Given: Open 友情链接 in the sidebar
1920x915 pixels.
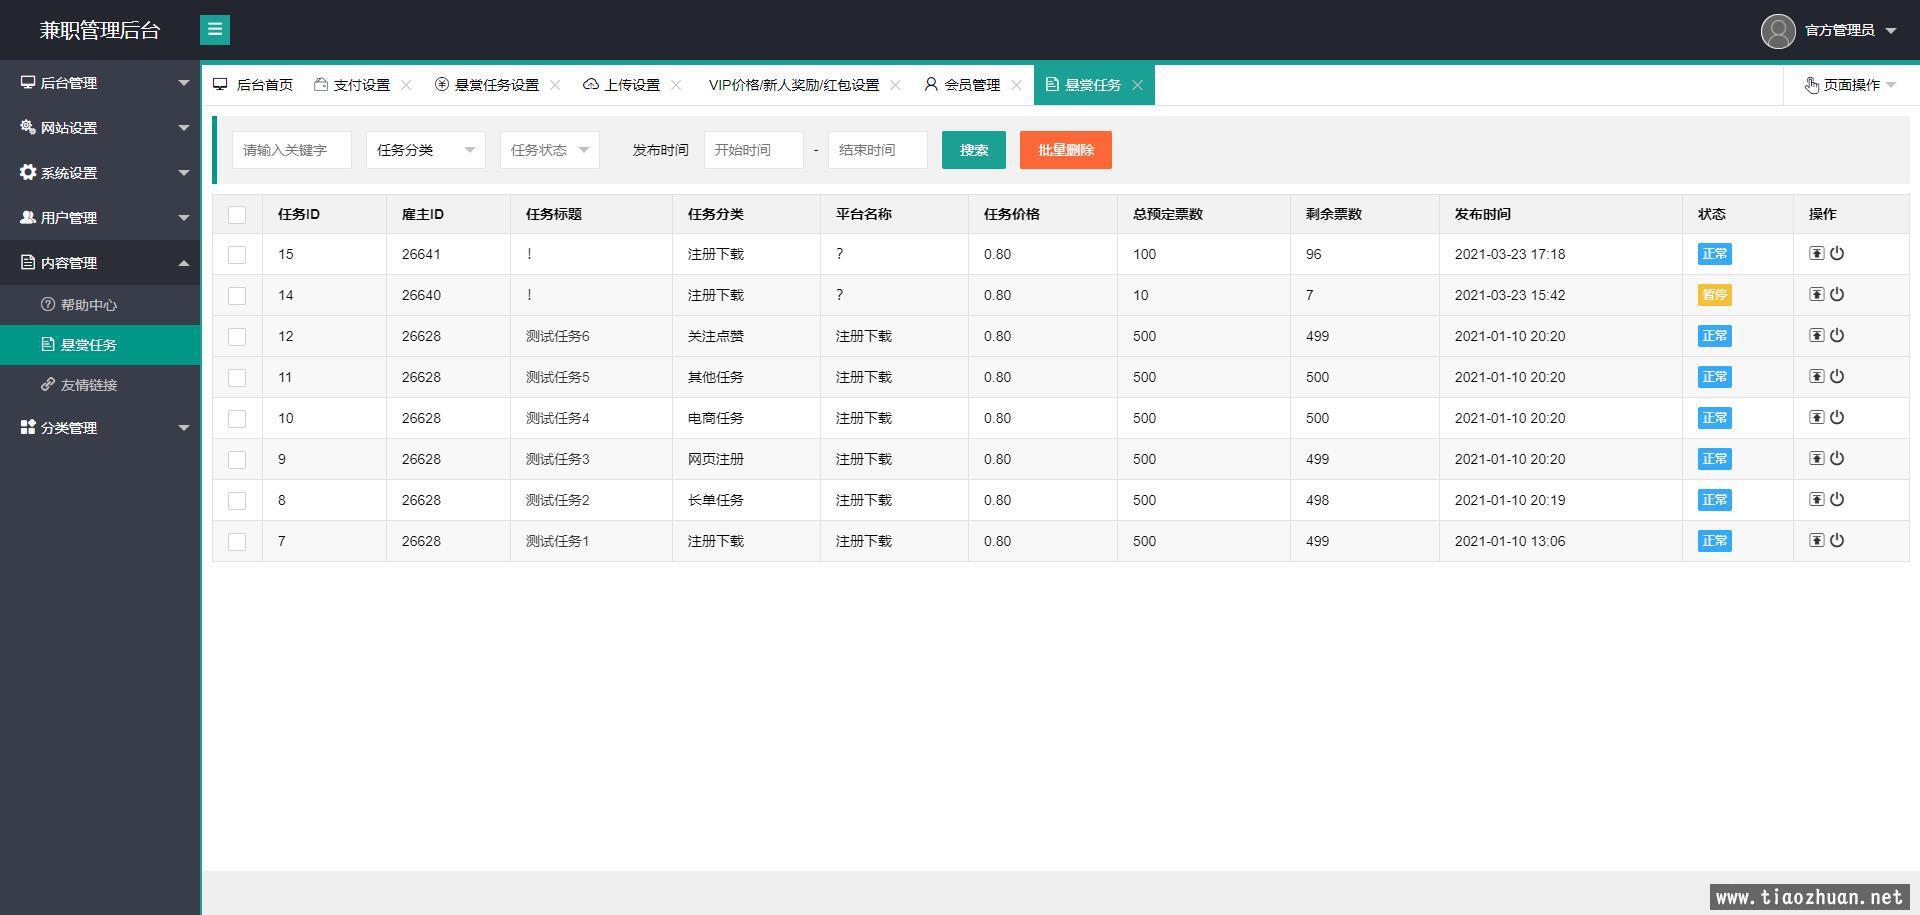Looking at the screenshot, I should pos(100,385).
